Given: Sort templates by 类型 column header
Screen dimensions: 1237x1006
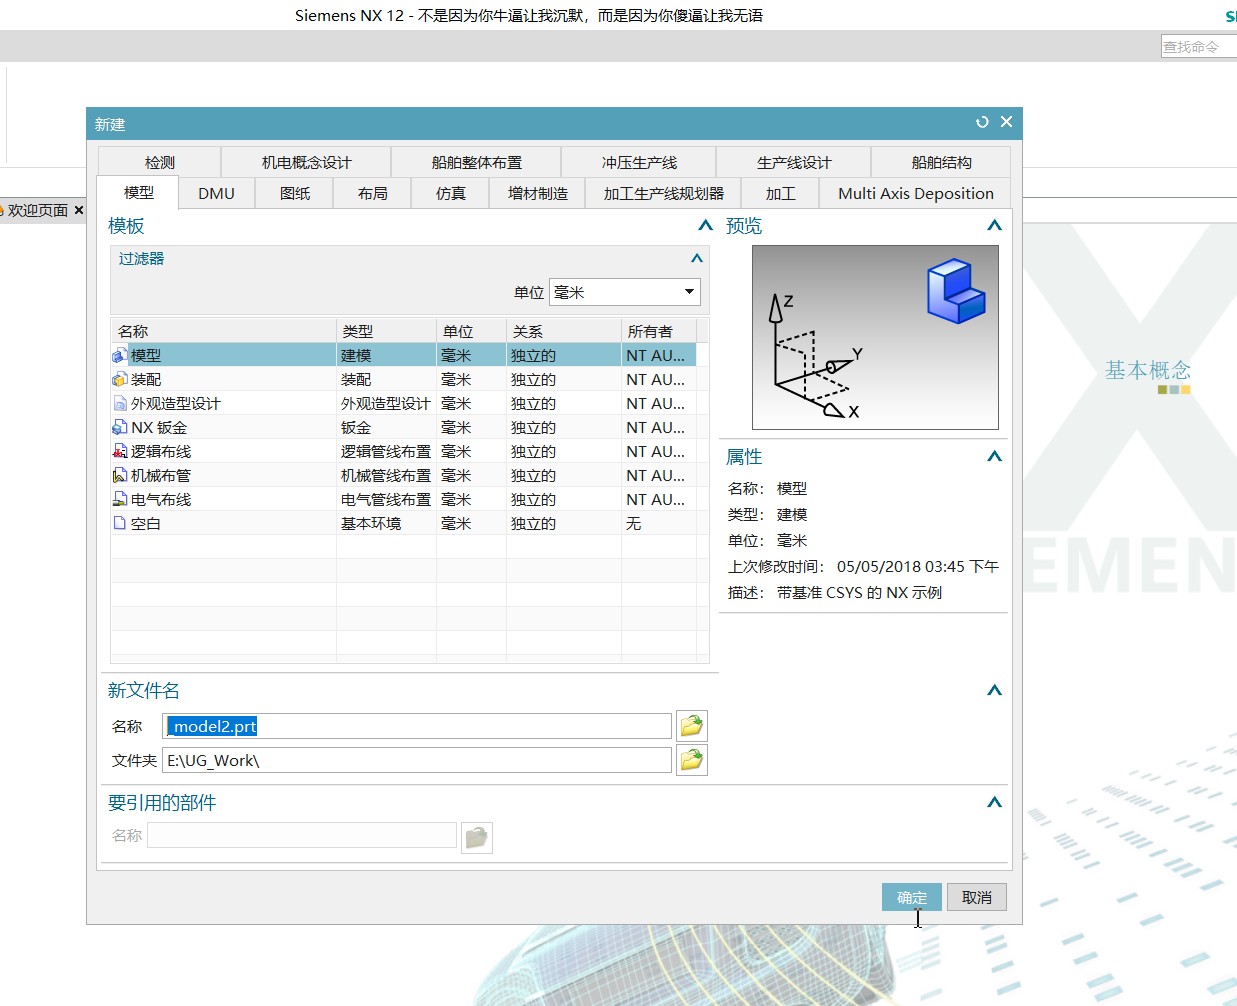Looking at the screenshot, I should tap(386, 331).
